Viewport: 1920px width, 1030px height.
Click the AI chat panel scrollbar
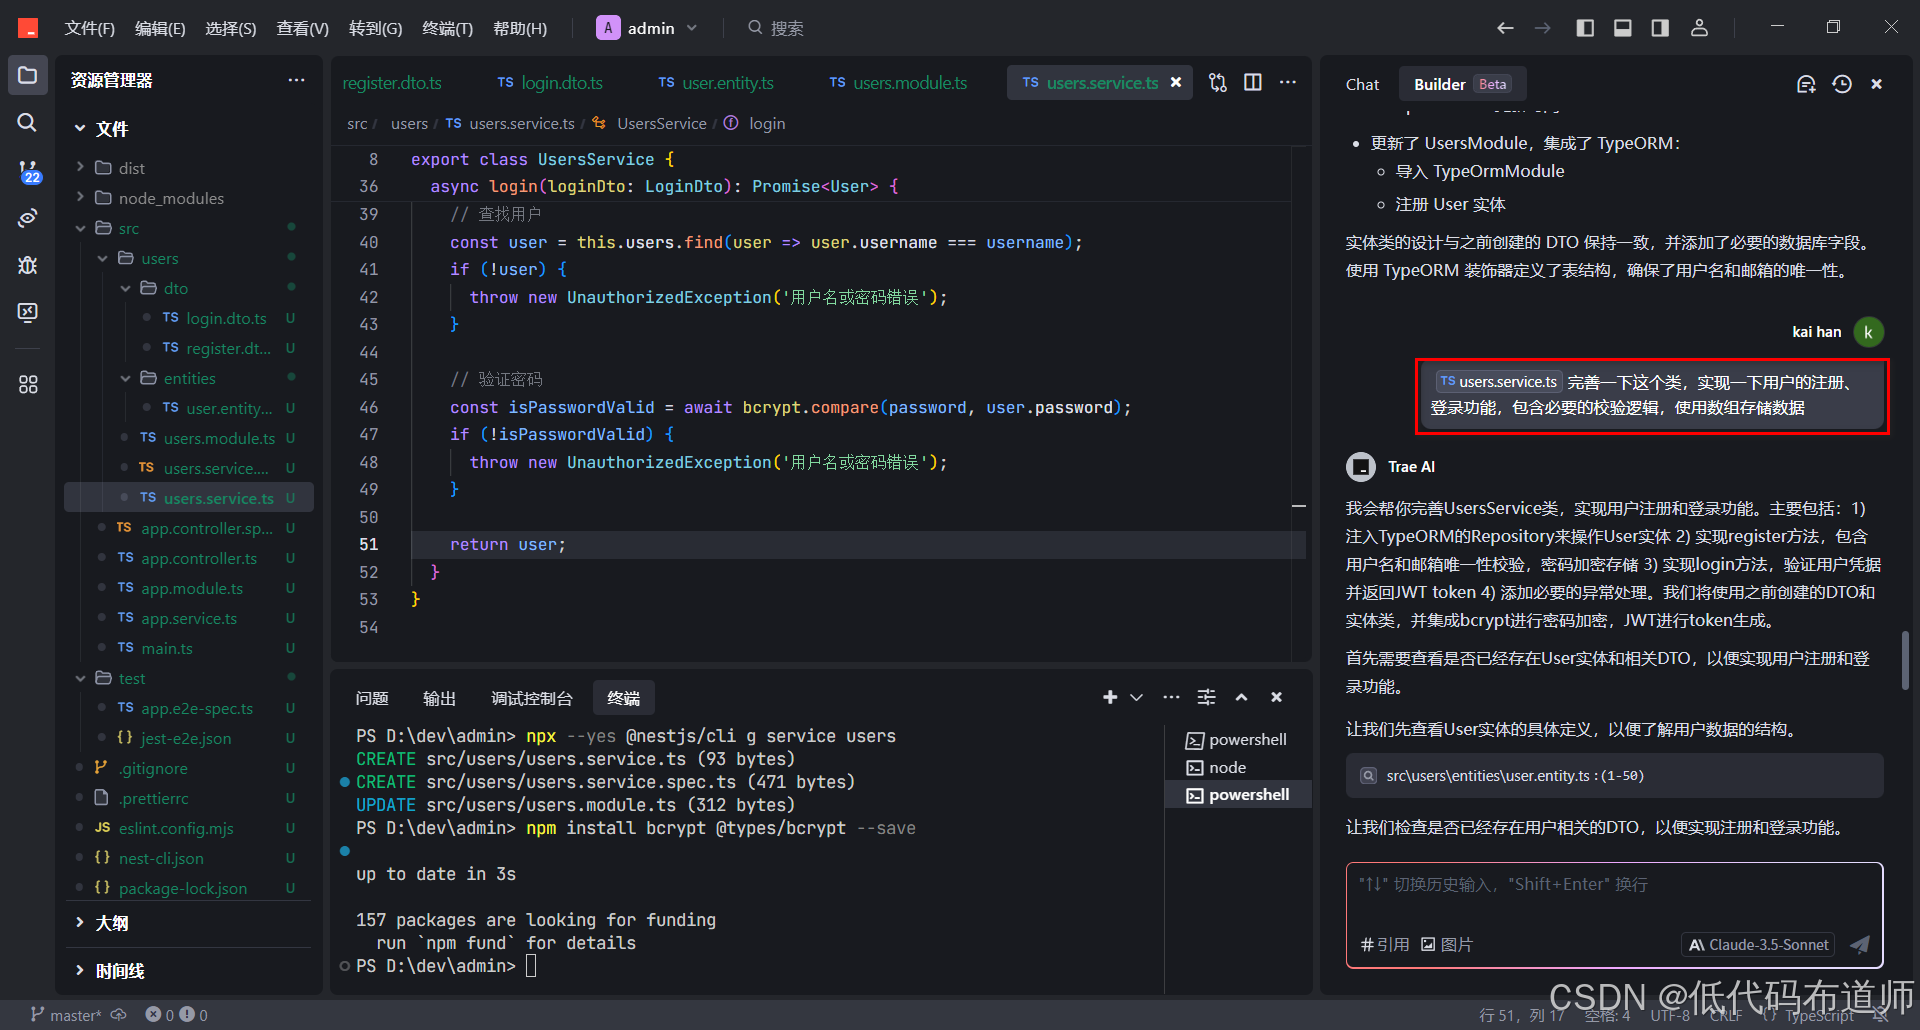[1906, 660]
